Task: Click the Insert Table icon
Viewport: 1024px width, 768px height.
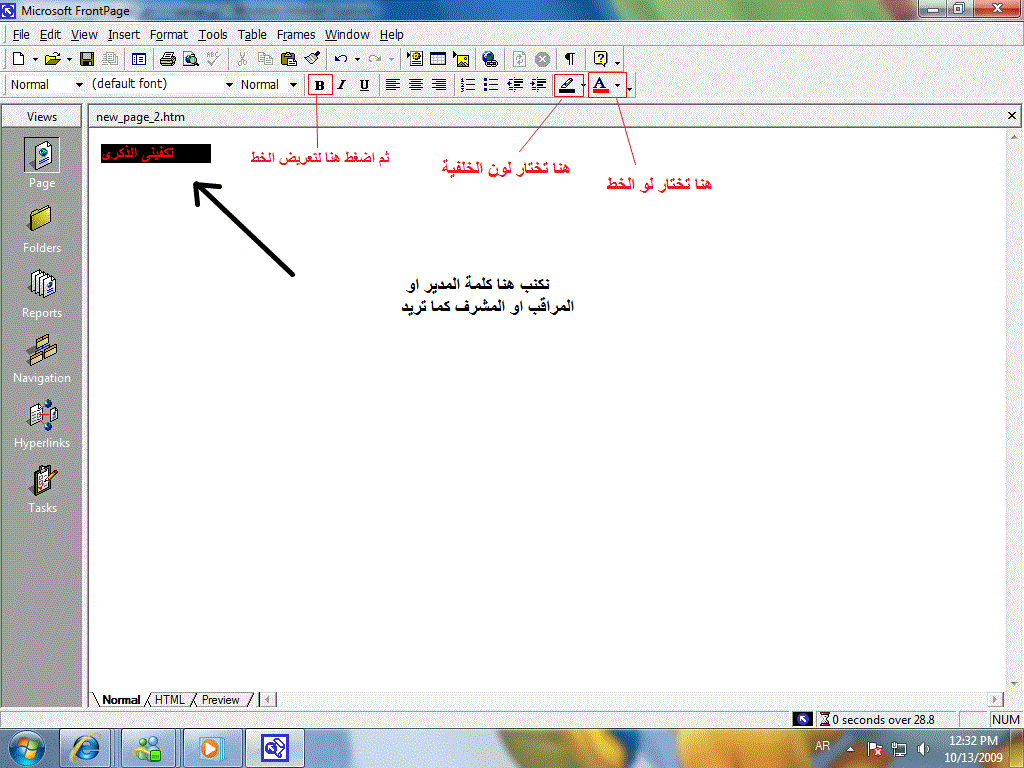Action: click(x=437, y=59)
